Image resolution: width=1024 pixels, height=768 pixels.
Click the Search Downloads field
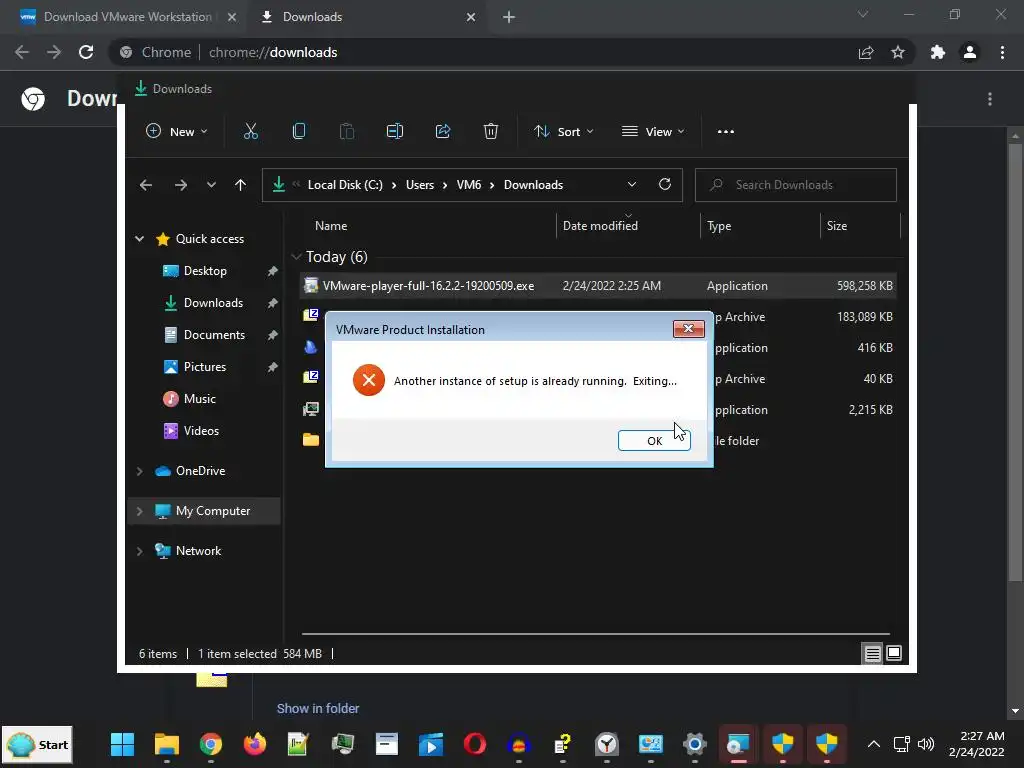coord(795,185)
